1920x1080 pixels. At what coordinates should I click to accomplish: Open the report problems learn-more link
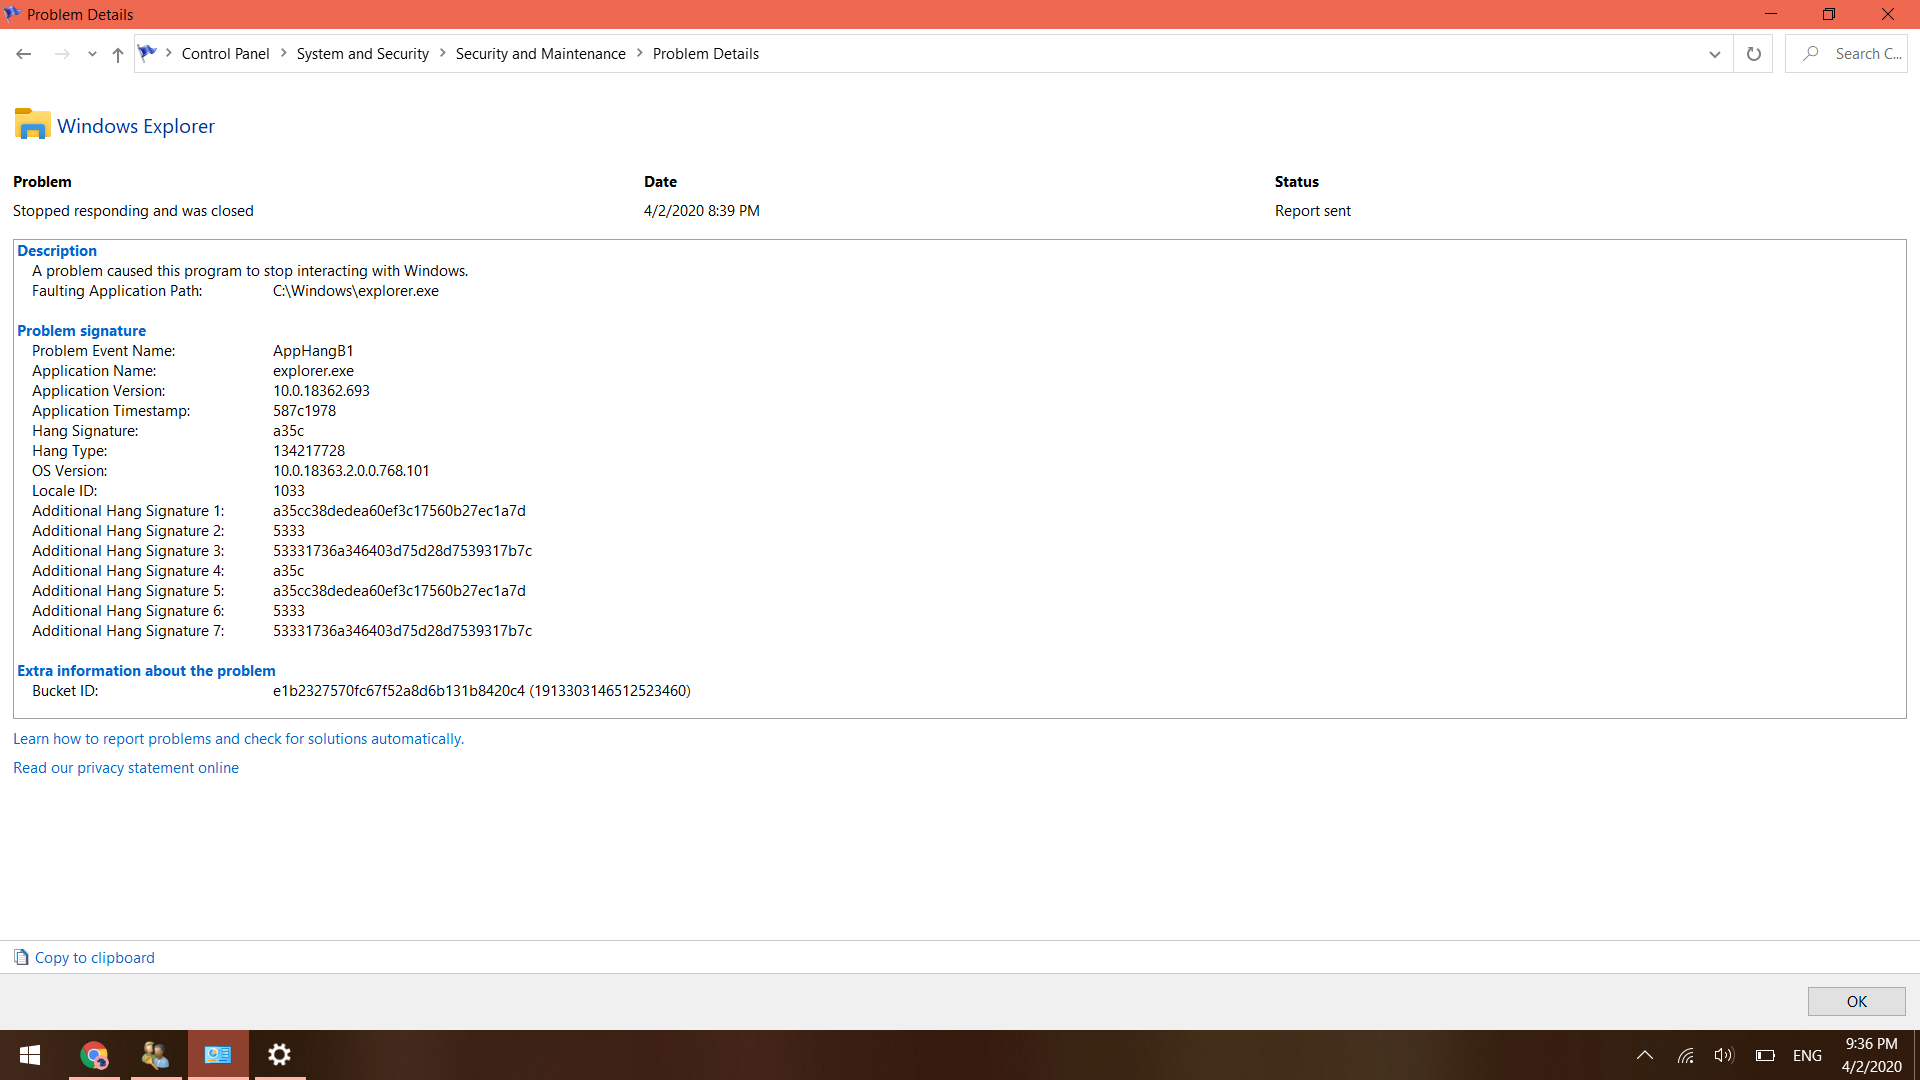238,739
